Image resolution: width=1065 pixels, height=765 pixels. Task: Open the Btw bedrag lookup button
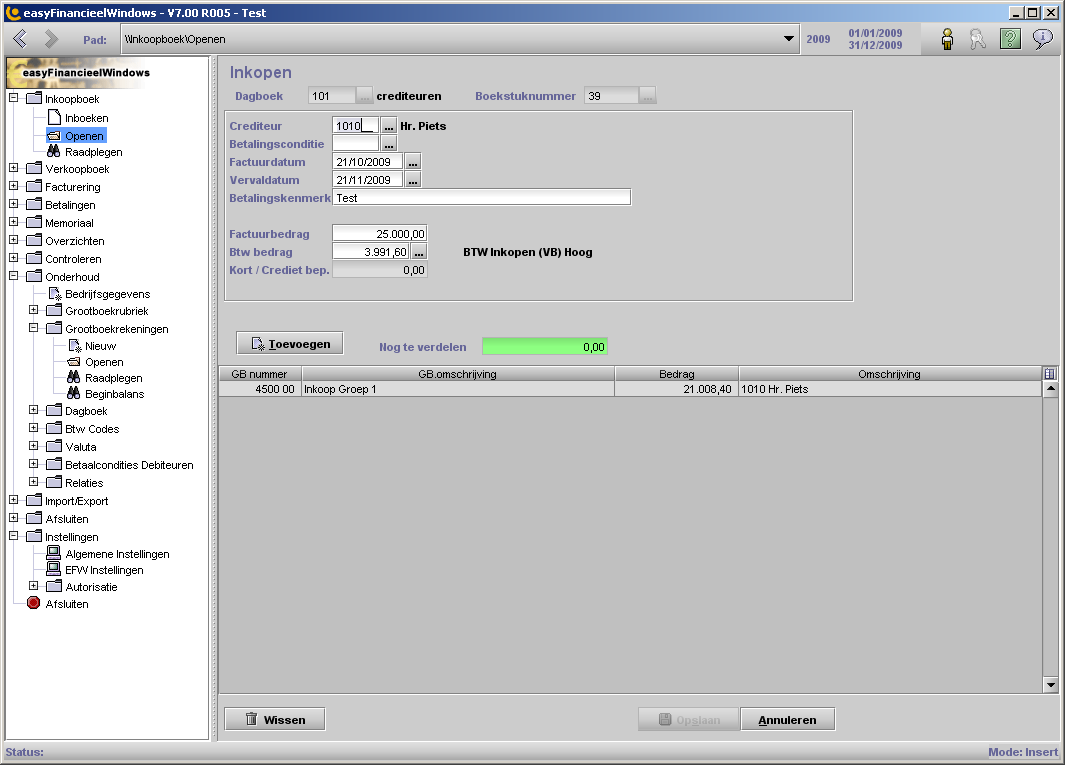(419, 252)
